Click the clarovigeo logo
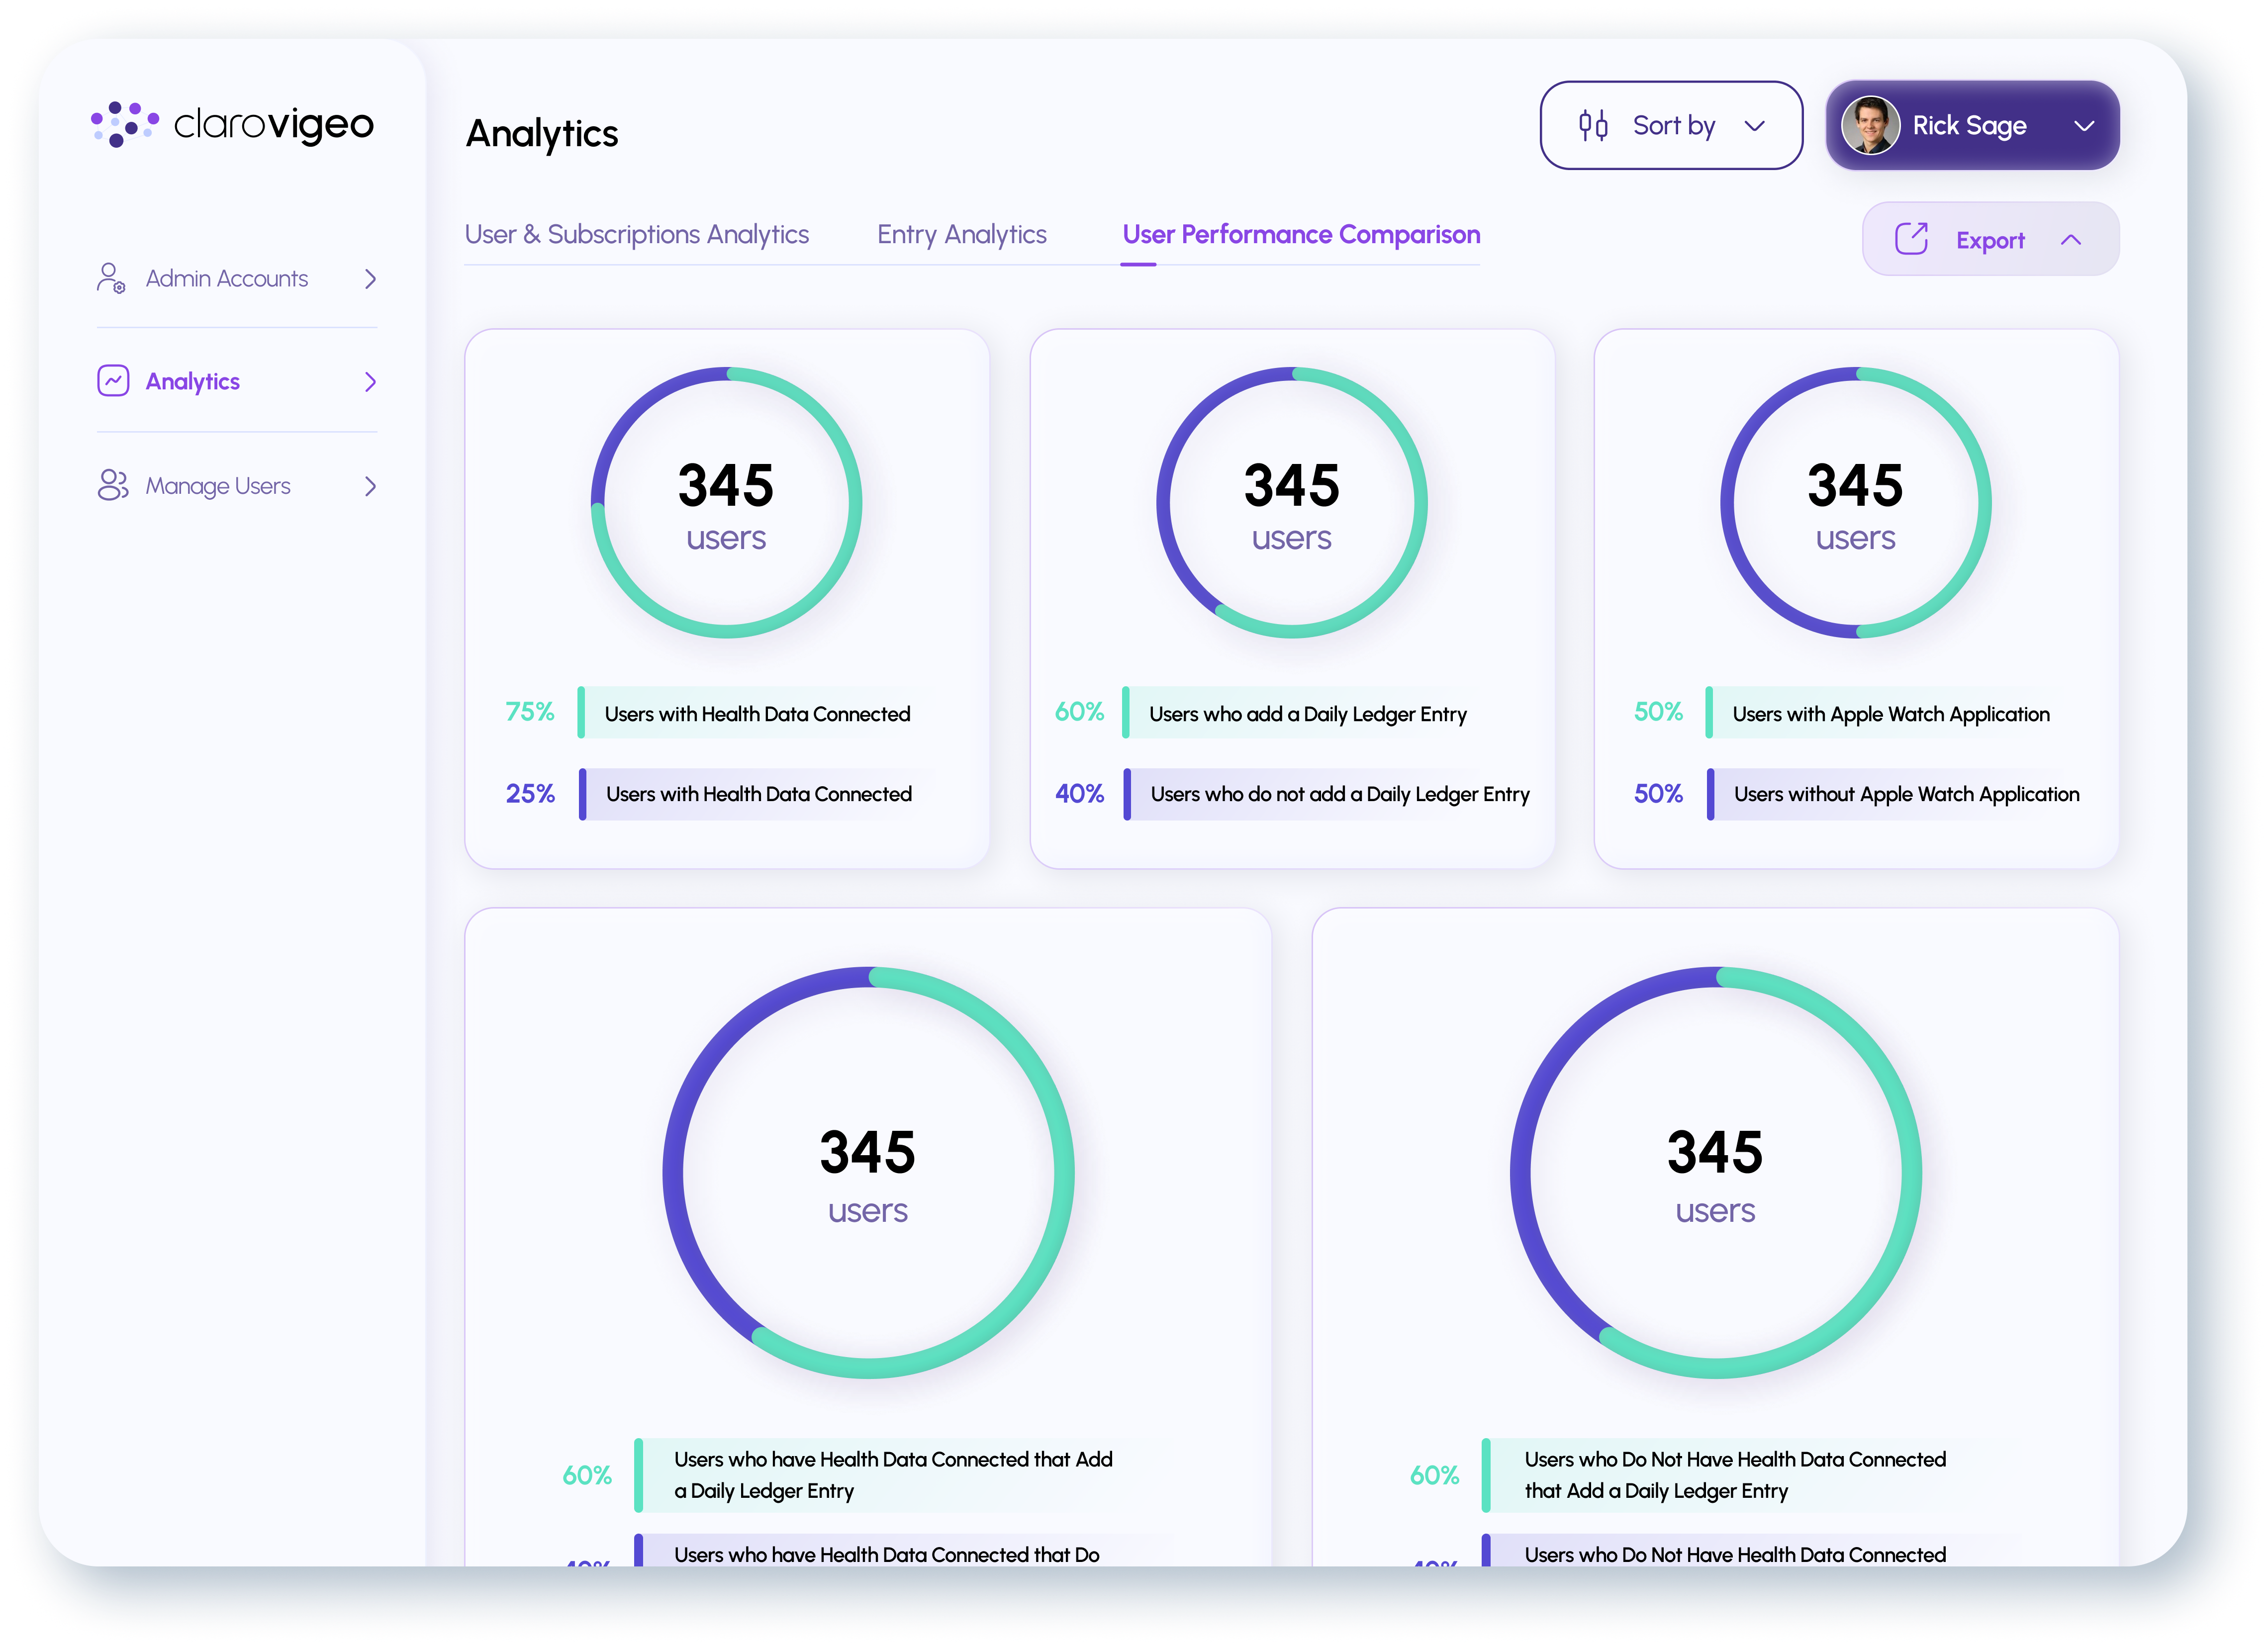Screen dimensions: 2268x1647 pyautogui.click(x=232, y=124)
